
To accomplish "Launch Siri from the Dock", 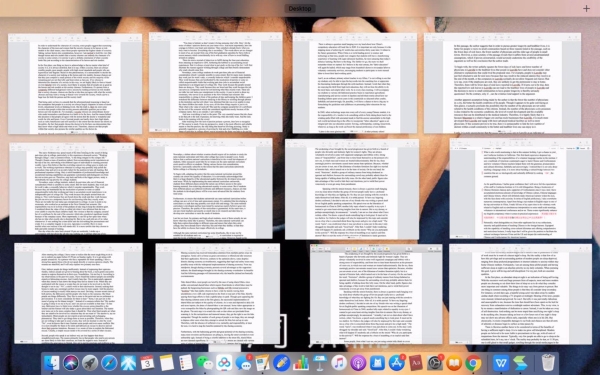I will [71, 362].
